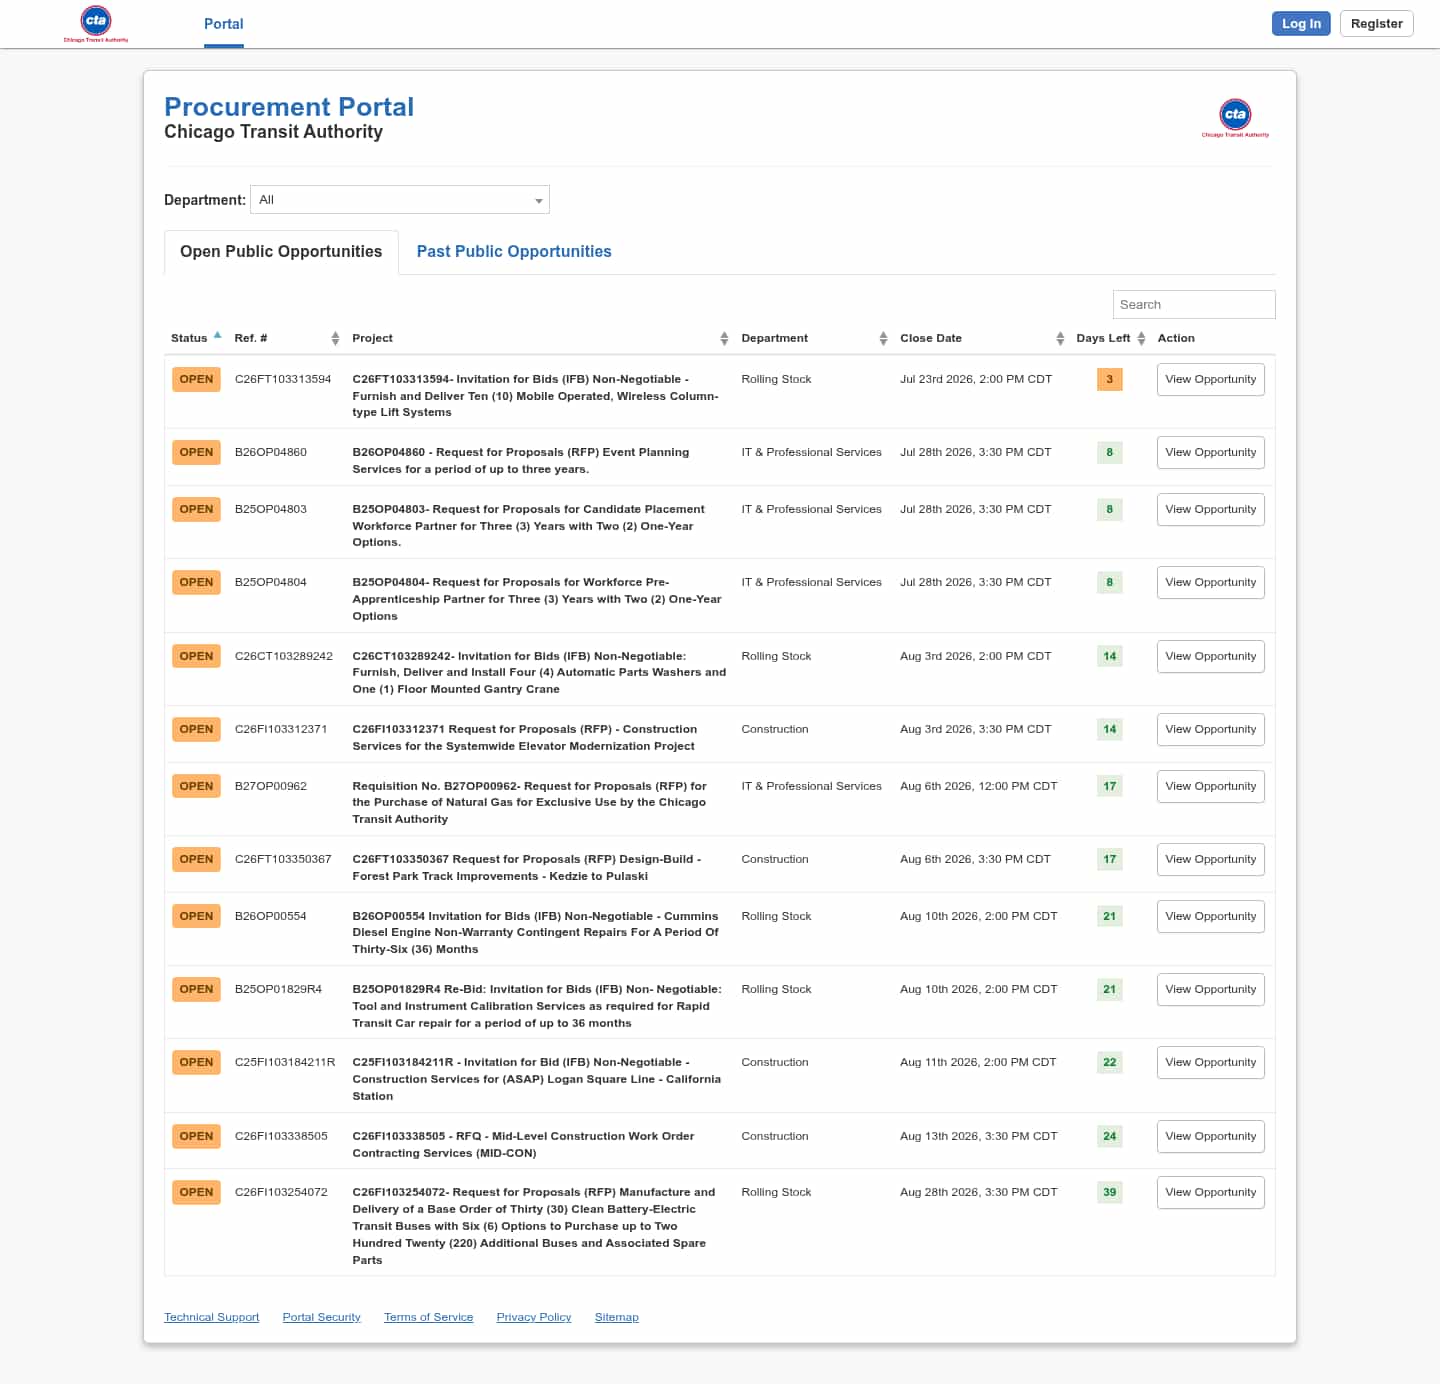Focus the Search input field
The image size is (1440, 1384).
pos(1194,305)
